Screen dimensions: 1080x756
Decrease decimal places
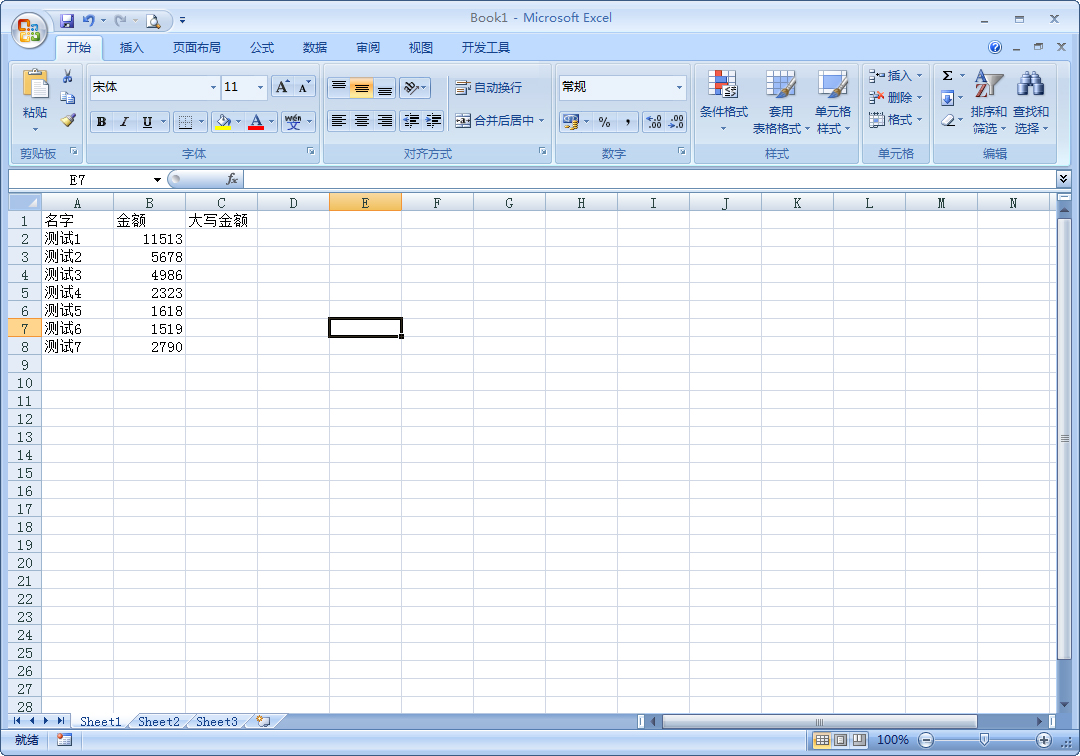tap(676, 122)
